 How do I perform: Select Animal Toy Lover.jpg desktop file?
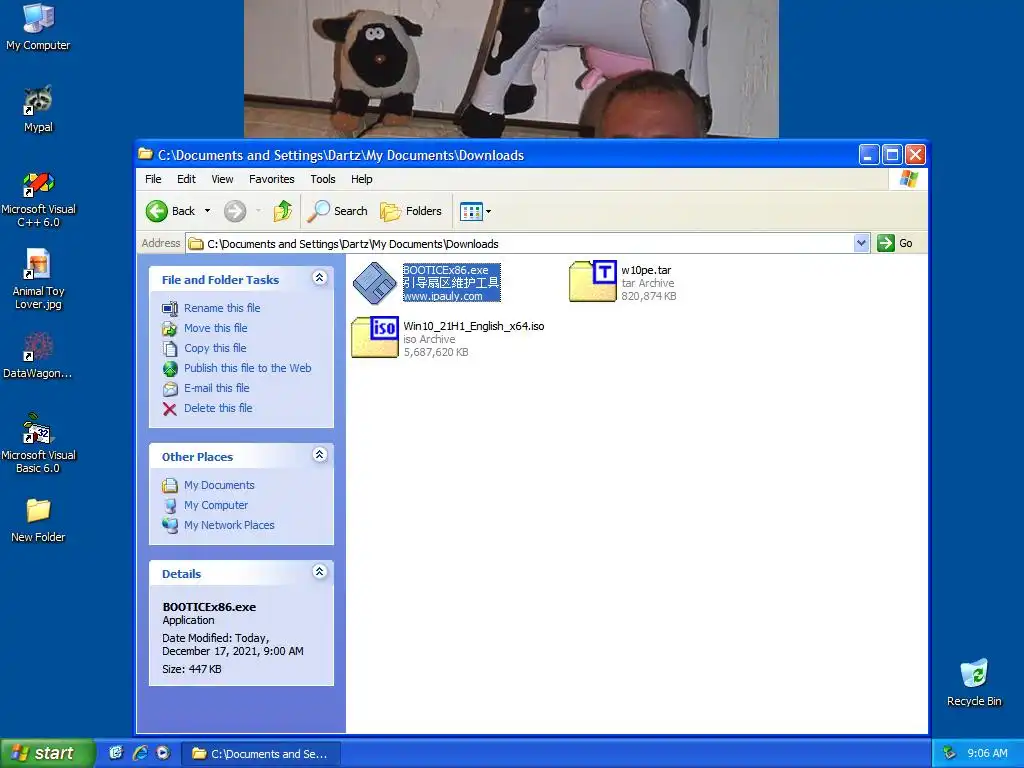pyautogui.click(x=38, y=279)
